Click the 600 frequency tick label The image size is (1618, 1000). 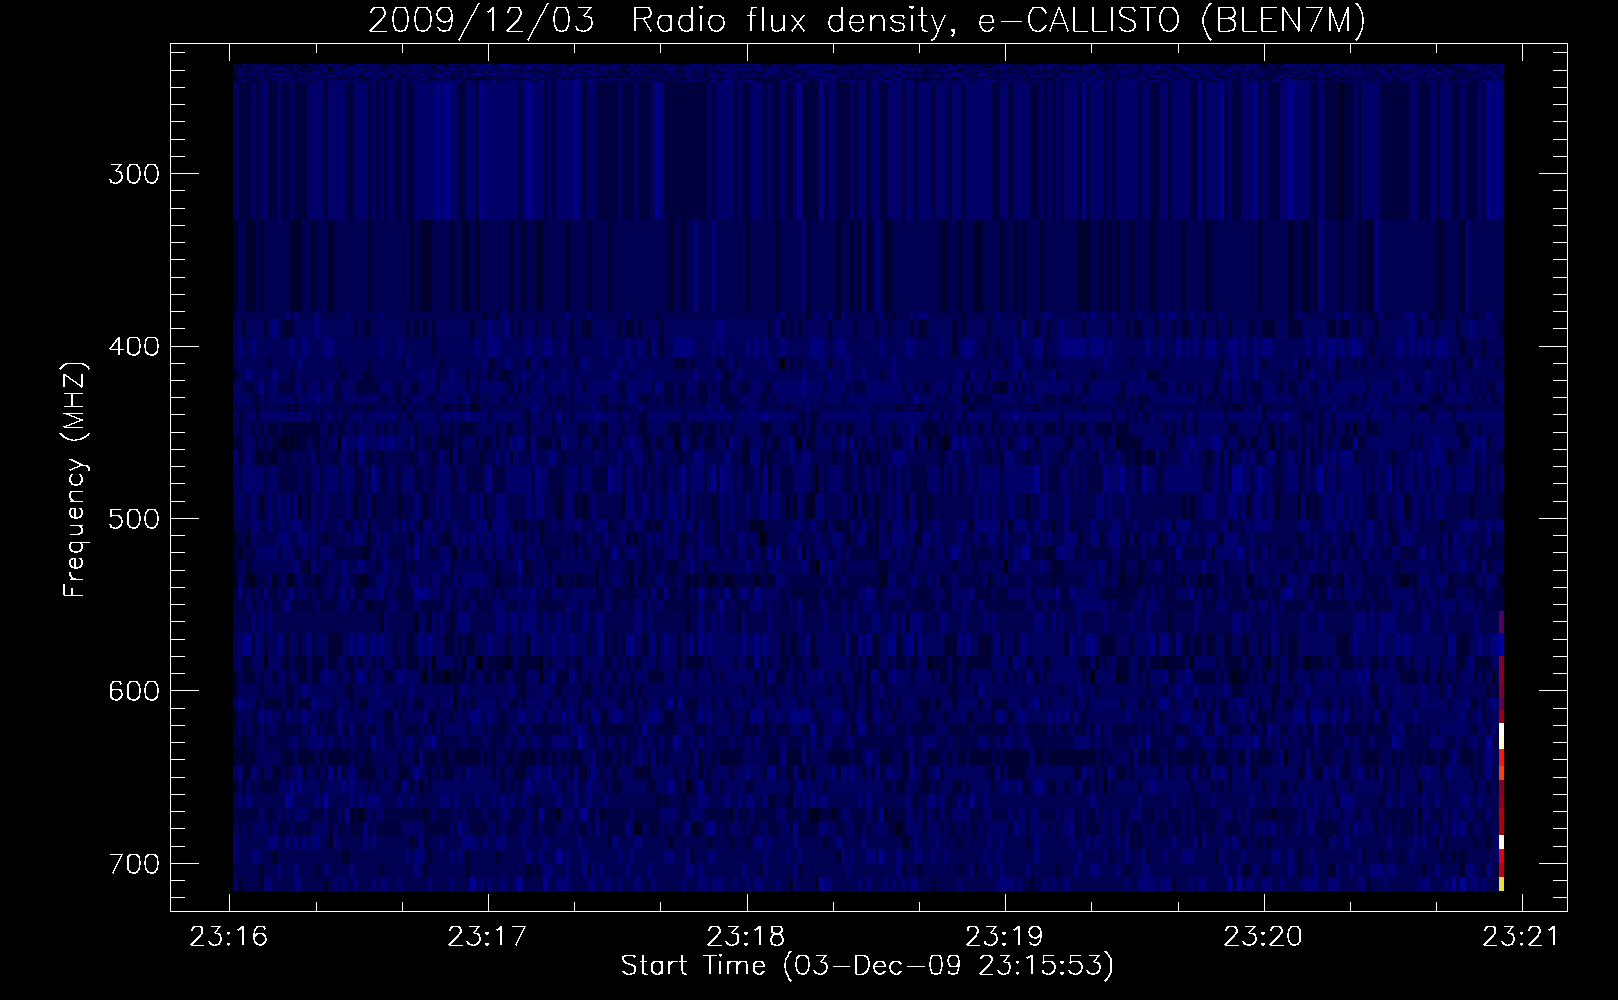pyautogui.click(x=135, y=691)
